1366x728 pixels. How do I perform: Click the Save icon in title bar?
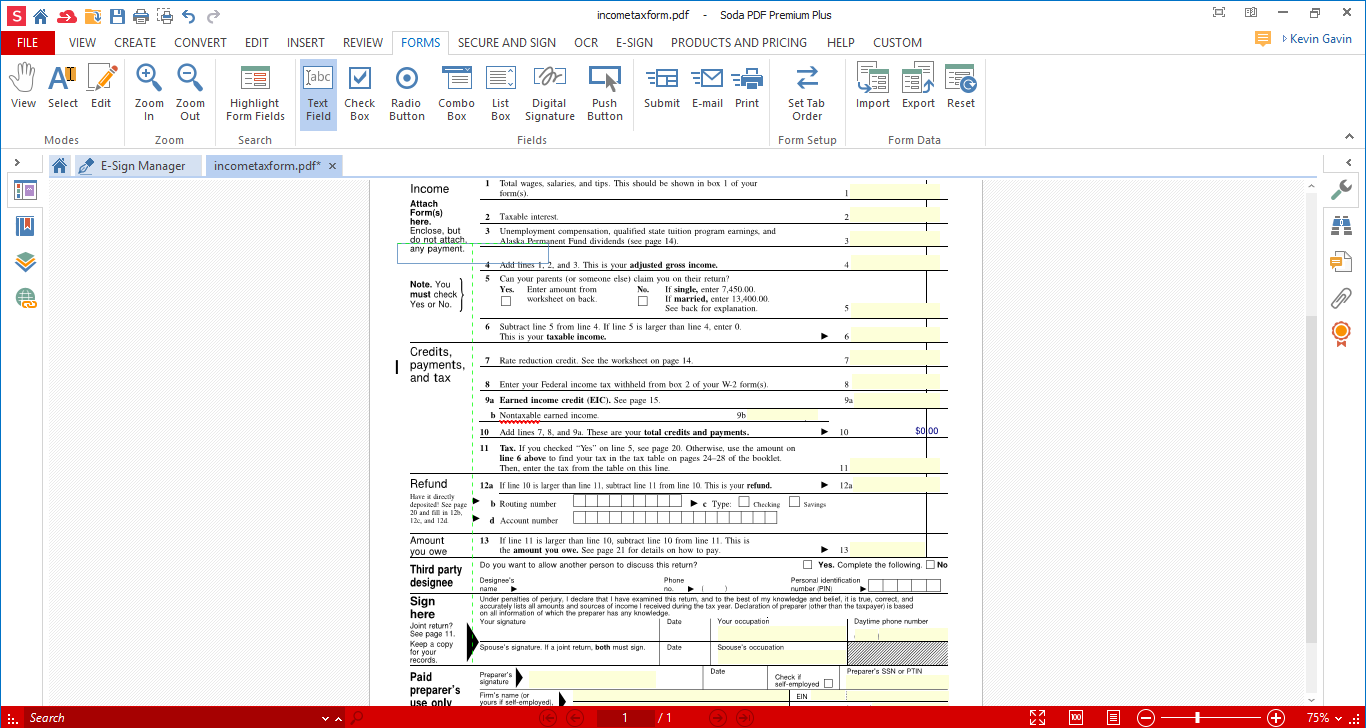[x=118, y=16]
